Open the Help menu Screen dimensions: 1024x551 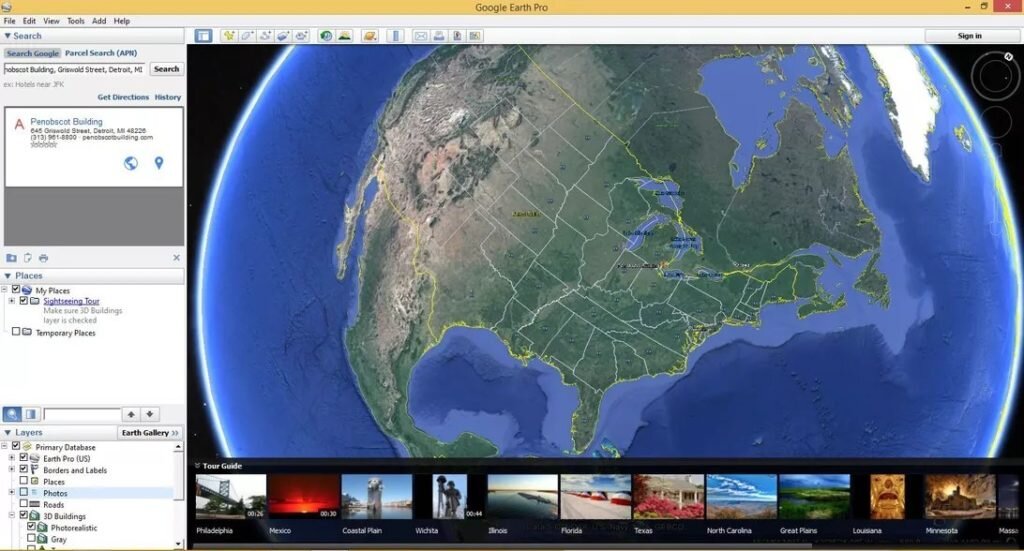[x=121, y=21]
